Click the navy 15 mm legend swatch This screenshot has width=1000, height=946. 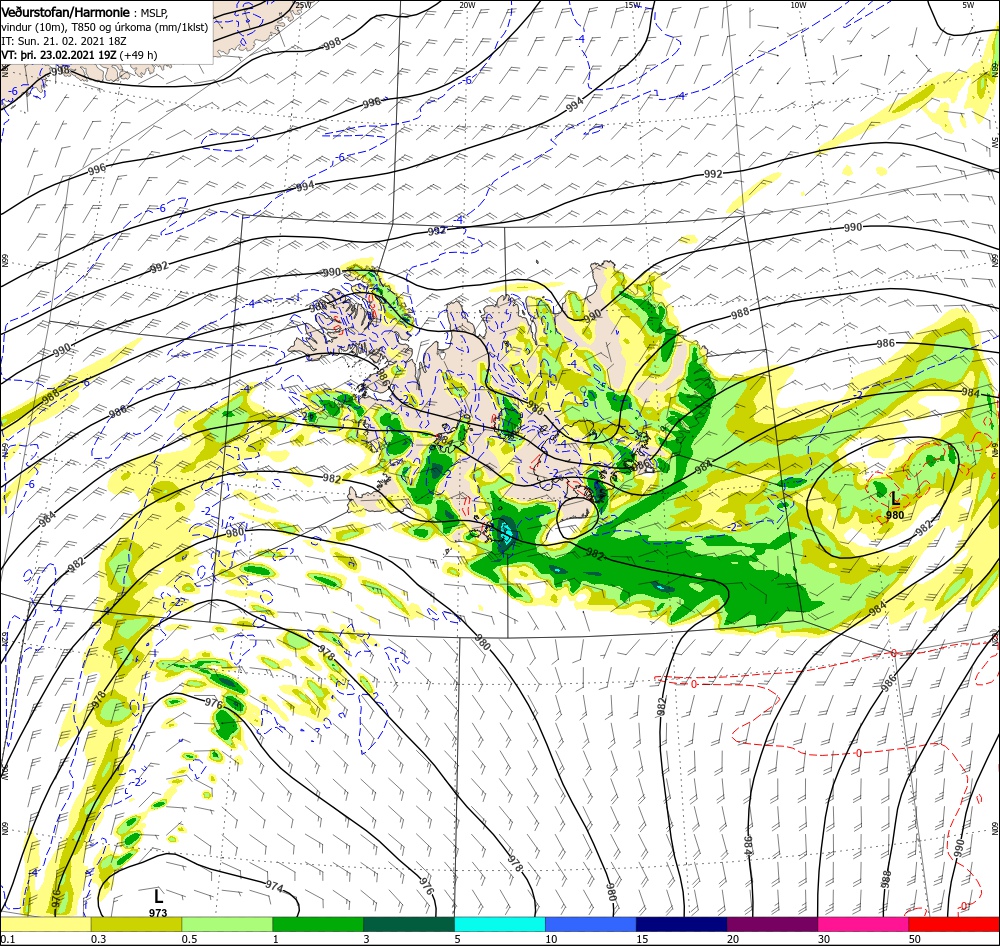pyautogui.click(x=682, y=924)
